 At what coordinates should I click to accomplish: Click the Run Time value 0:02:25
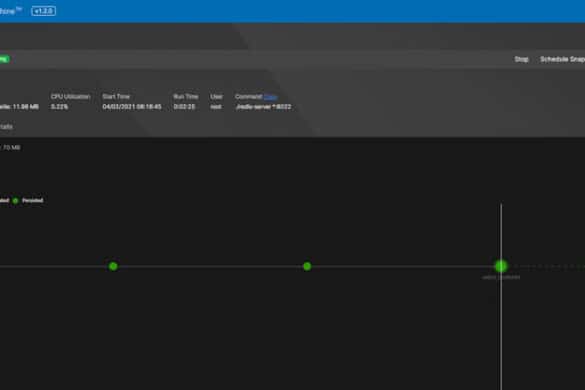(x=184, y=107)
